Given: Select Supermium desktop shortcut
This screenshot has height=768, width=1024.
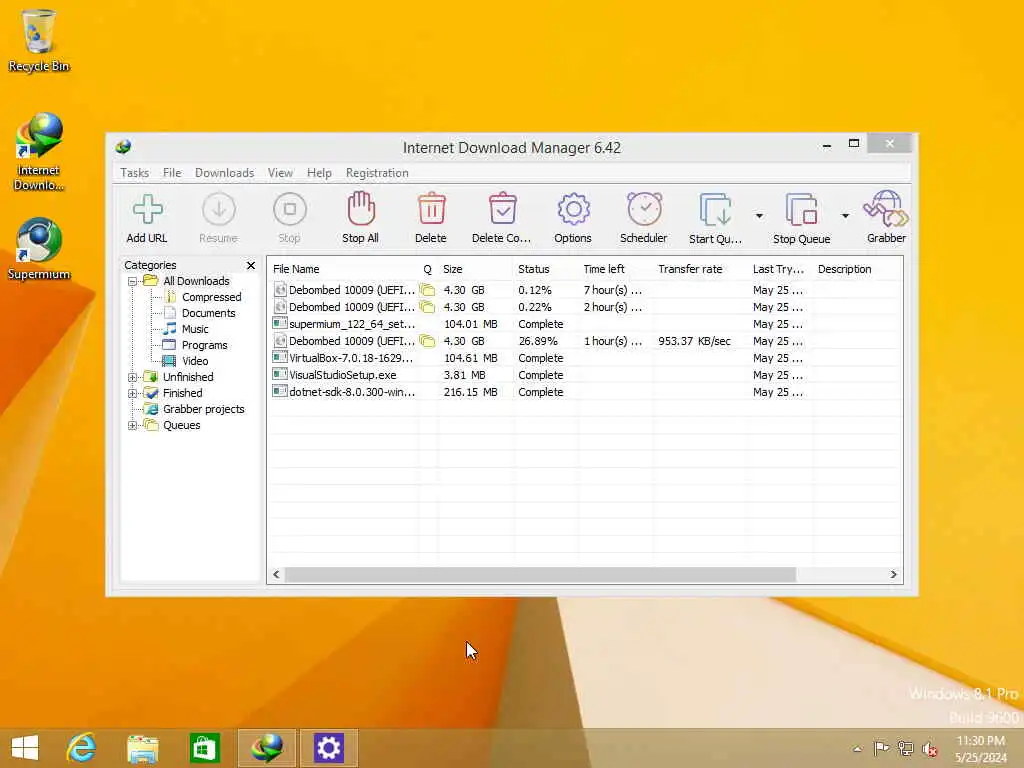Looking at the screenshot, I should pos(39,249).
